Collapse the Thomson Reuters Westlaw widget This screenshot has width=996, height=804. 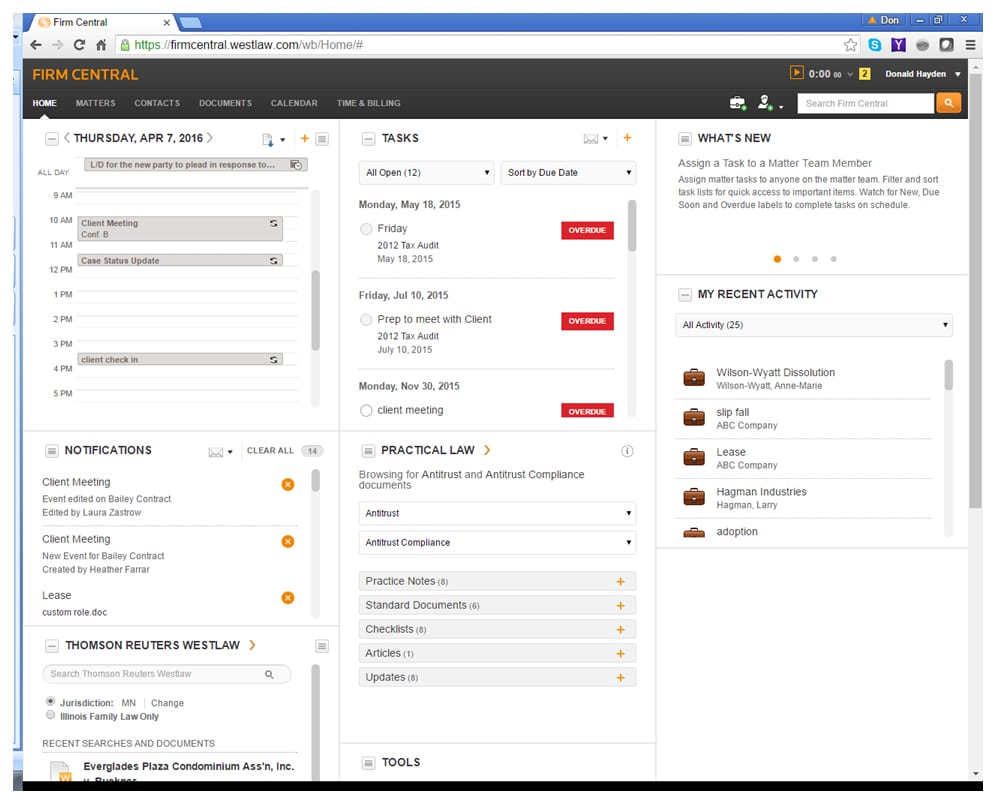(51, 646)
